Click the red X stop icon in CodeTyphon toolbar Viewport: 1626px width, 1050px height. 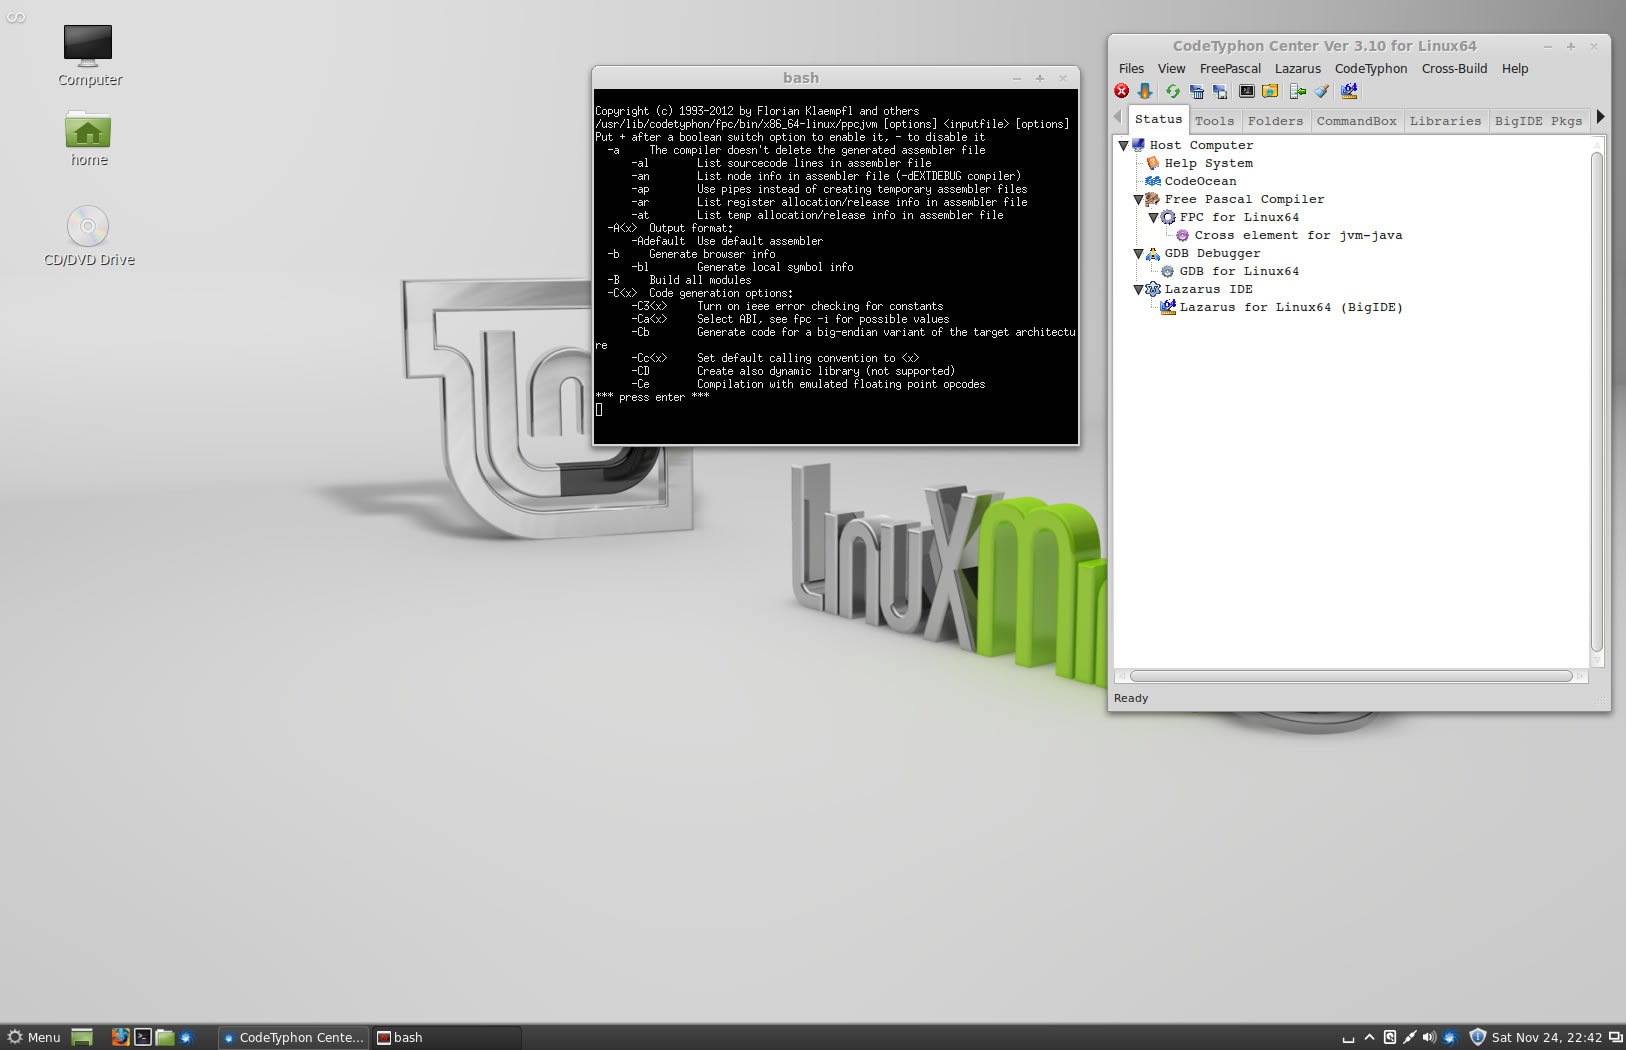pyautogui.click(x=1122, y=91)
